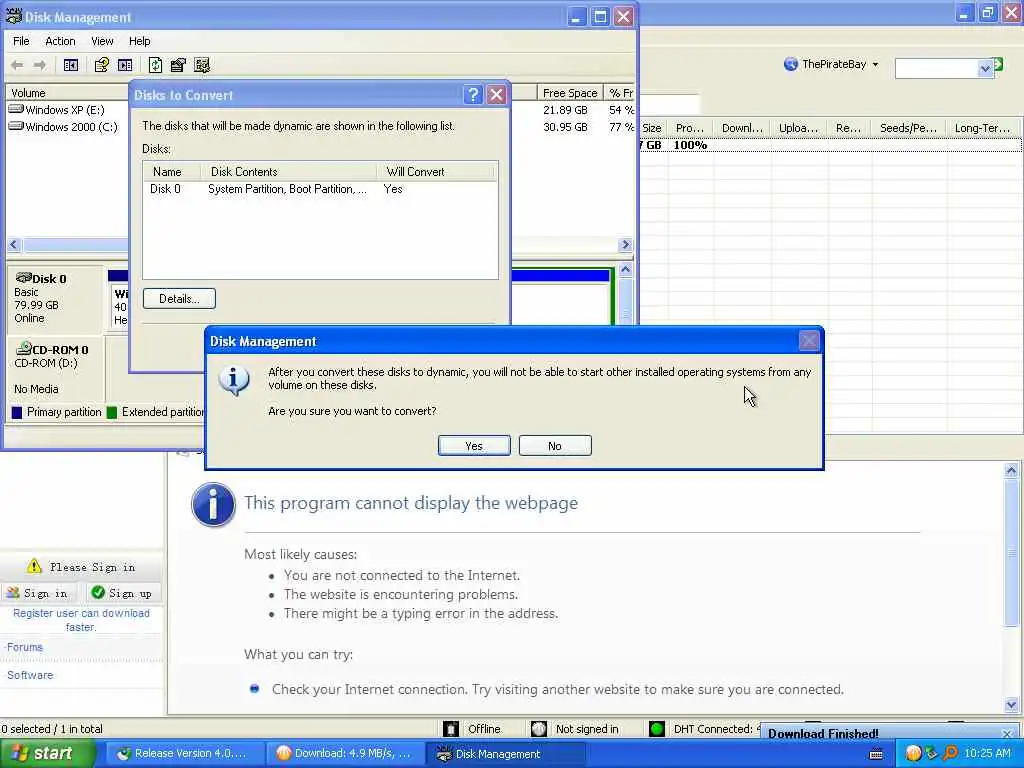This screenshot has height=768, width=1024.
Task: Click the Forward arrow toolbar icon
Action: tap(40, 65)
